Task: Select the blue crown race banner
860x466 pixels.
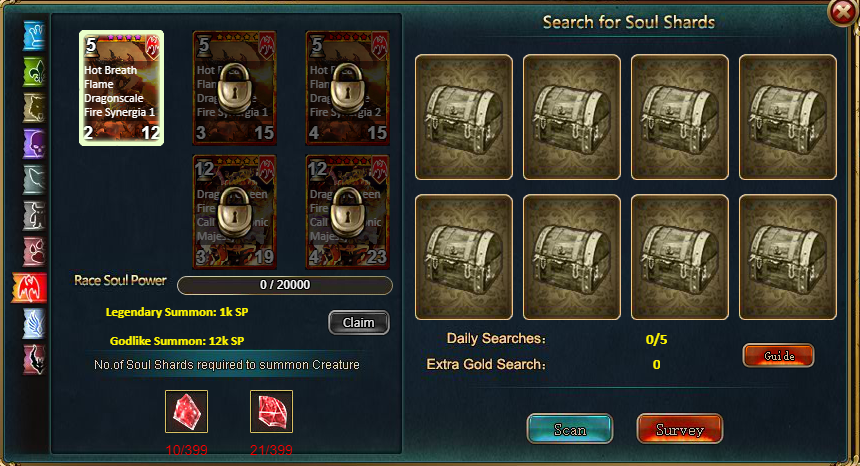Action: click(x=34, y=36)
